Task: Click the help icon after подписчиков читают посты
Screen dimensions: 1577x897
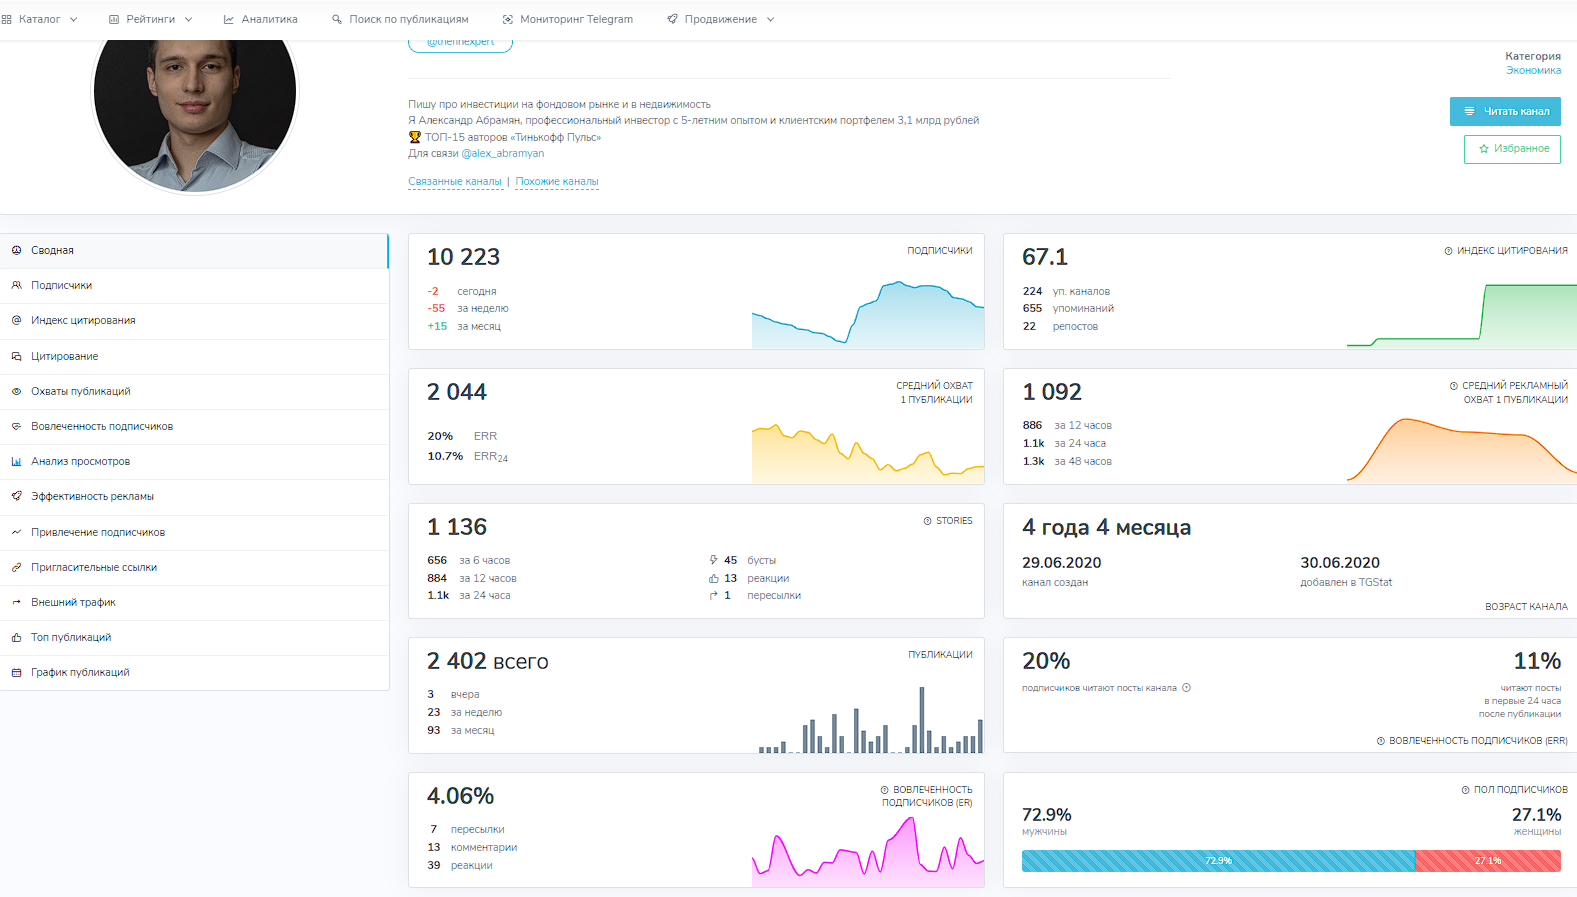Action: tap(1186, 688)
